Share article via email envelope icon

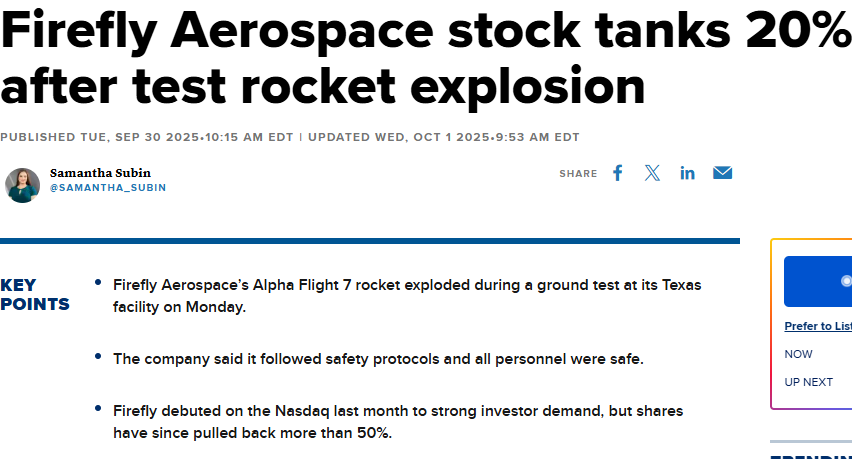click(x=722, y=173)
